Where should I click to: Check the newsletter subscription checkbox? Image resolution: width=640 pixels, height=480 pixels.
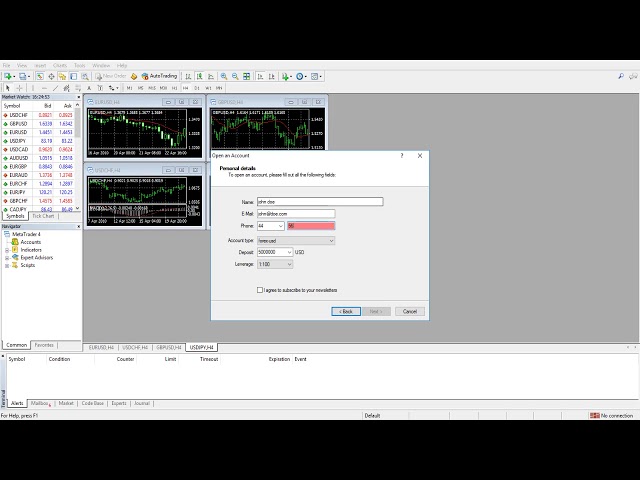(x=260, y=290)
